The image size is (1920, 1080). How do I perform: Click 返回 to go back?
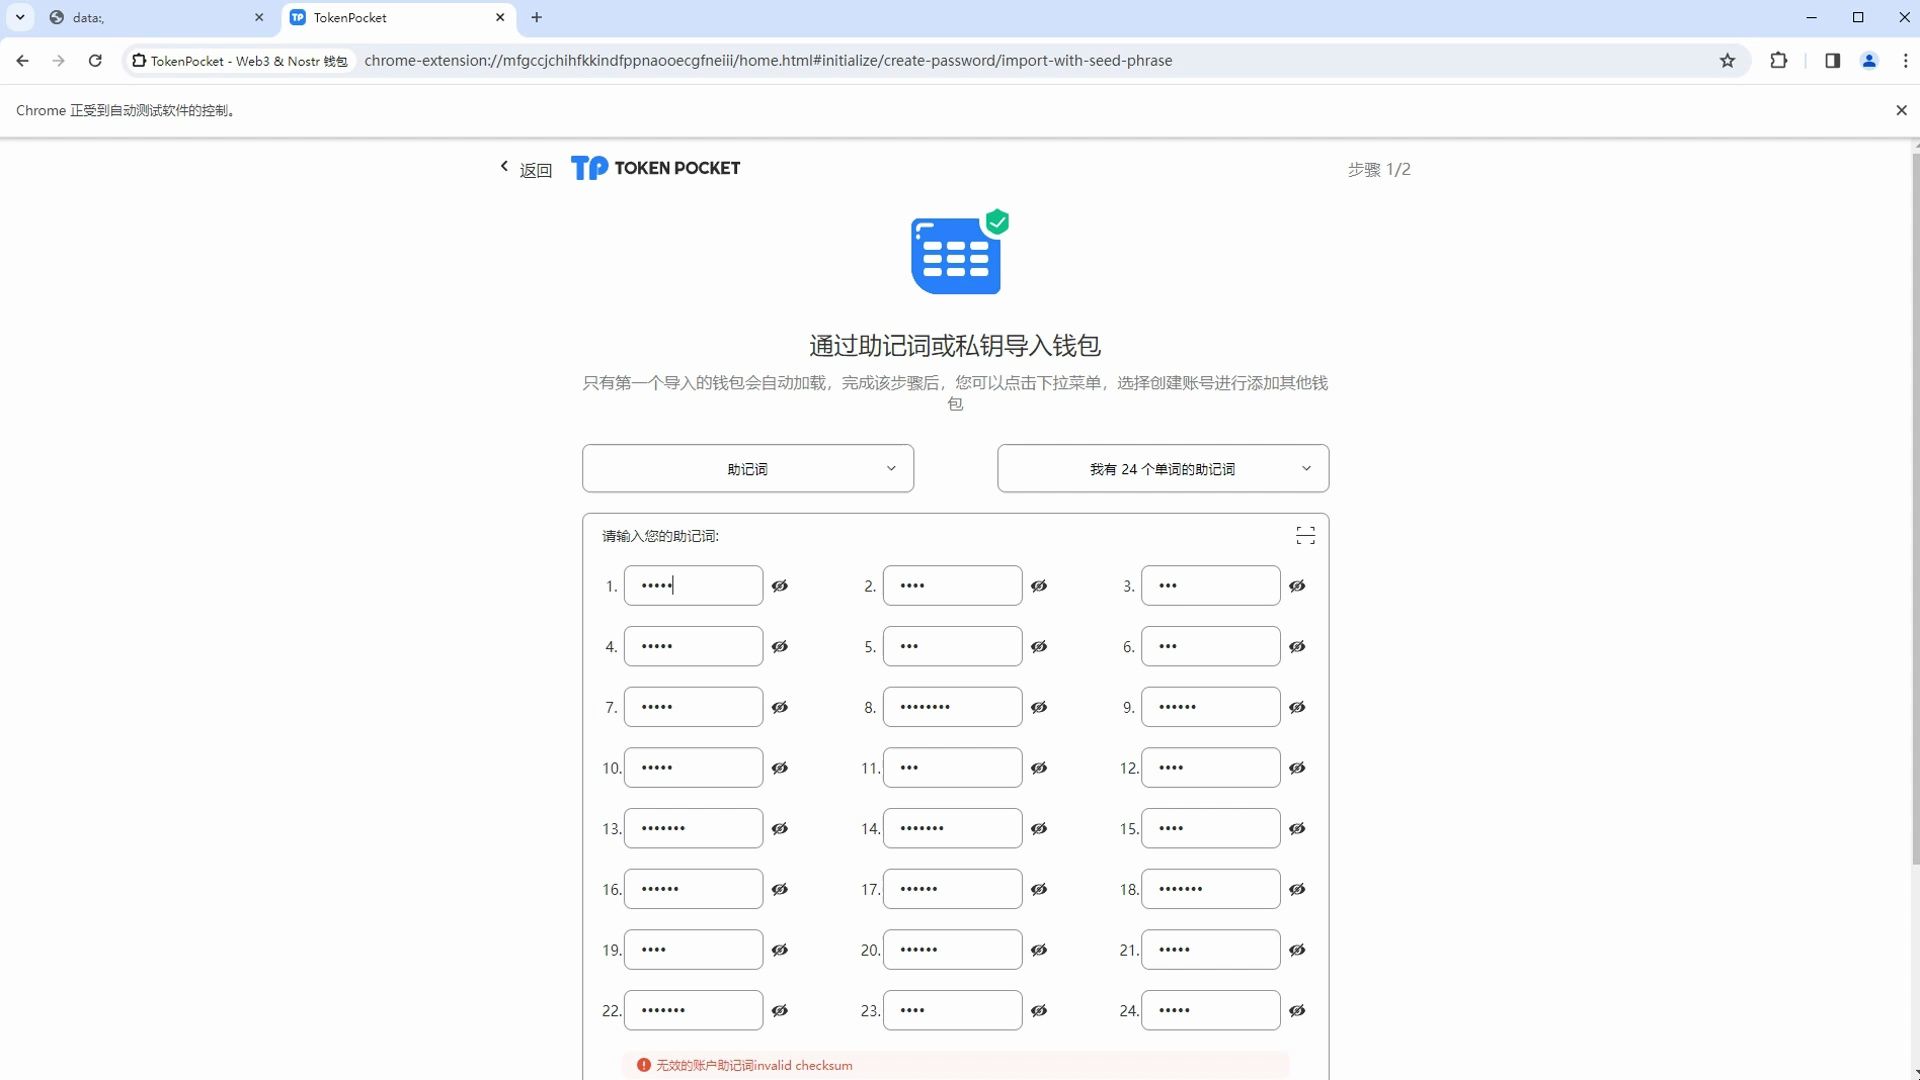(x=527, y=169)
